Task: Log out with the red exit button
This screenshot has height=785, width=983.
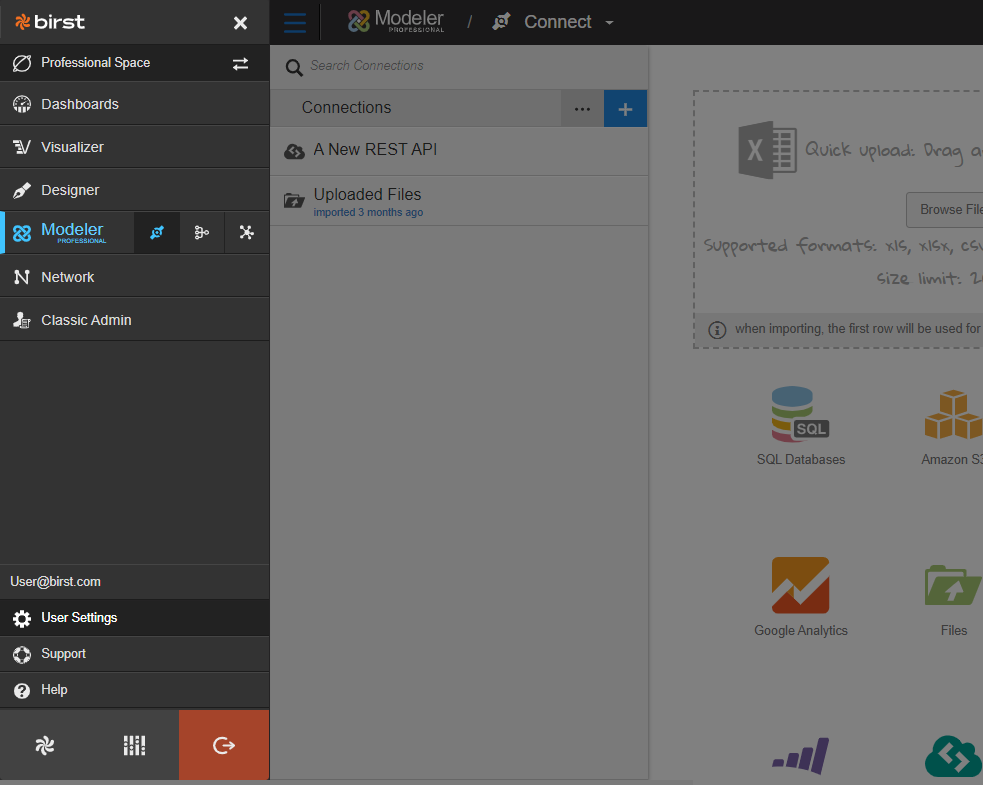Action: coord(224,745)
